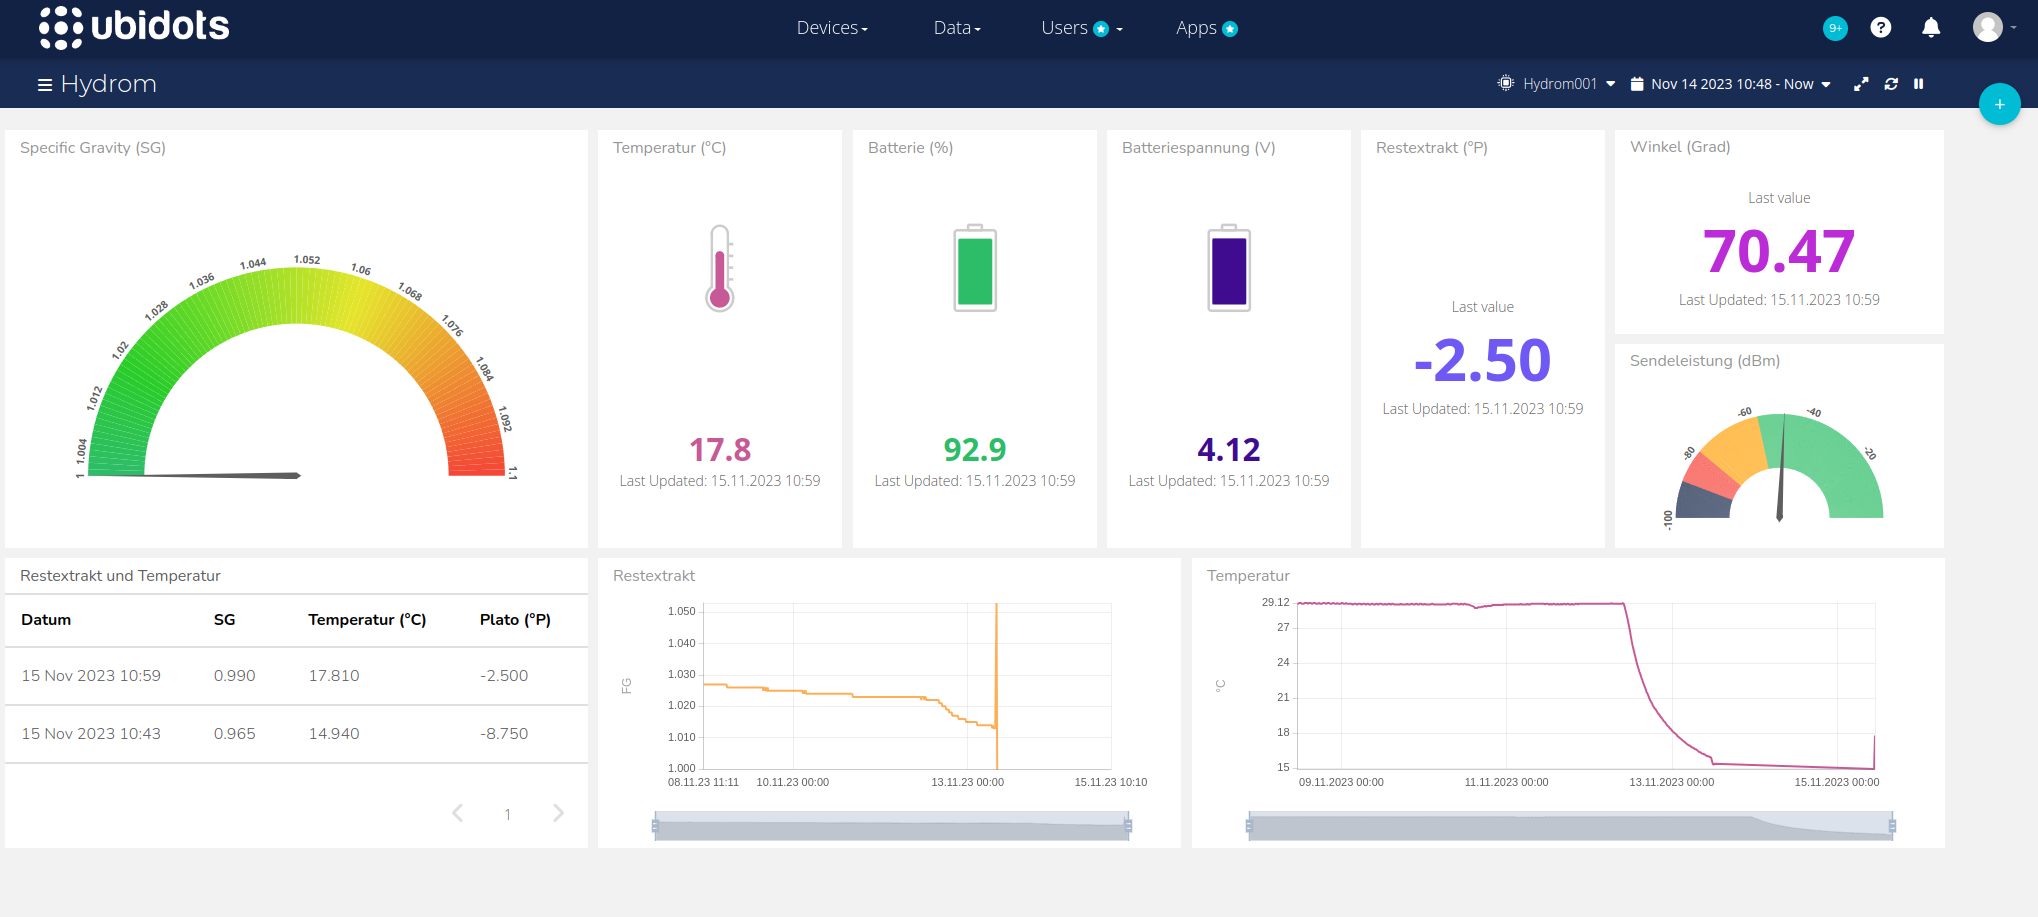This screenshot has width=2038, height=917.
Task: Click the 9+ updates badge
Action: (1835, 28)
